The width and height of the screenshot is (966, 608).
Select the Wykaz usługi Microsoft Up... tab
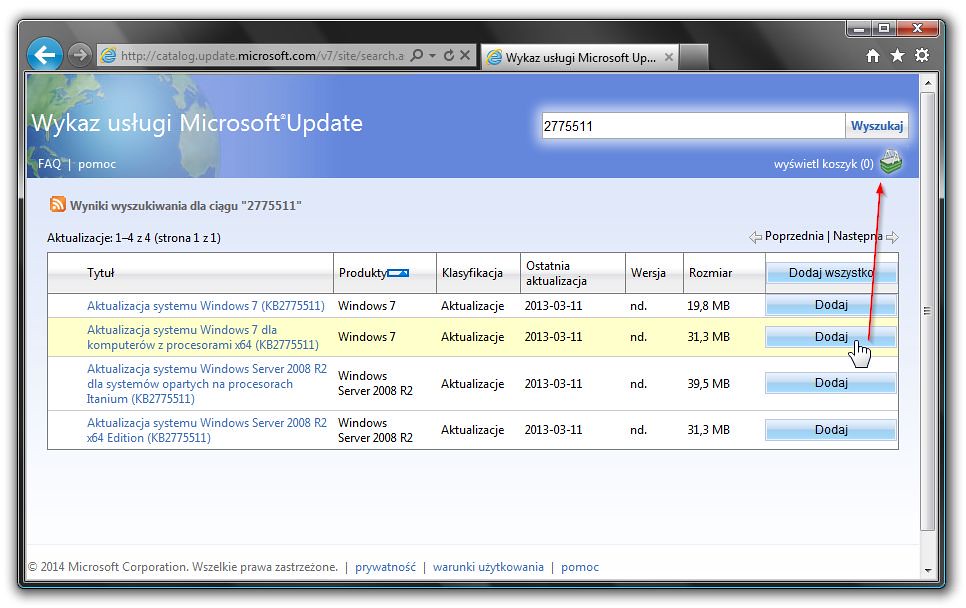point(580,57)
